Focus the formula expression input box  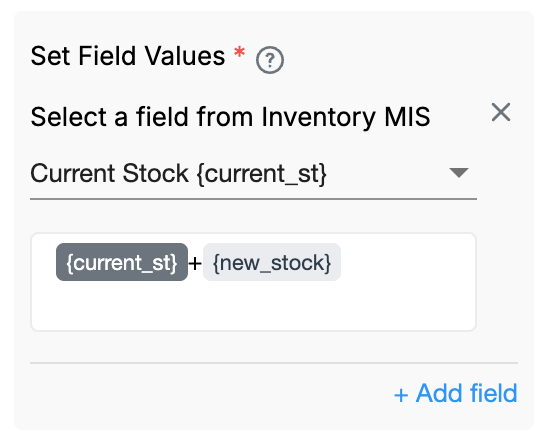click(x=253, y=282)
